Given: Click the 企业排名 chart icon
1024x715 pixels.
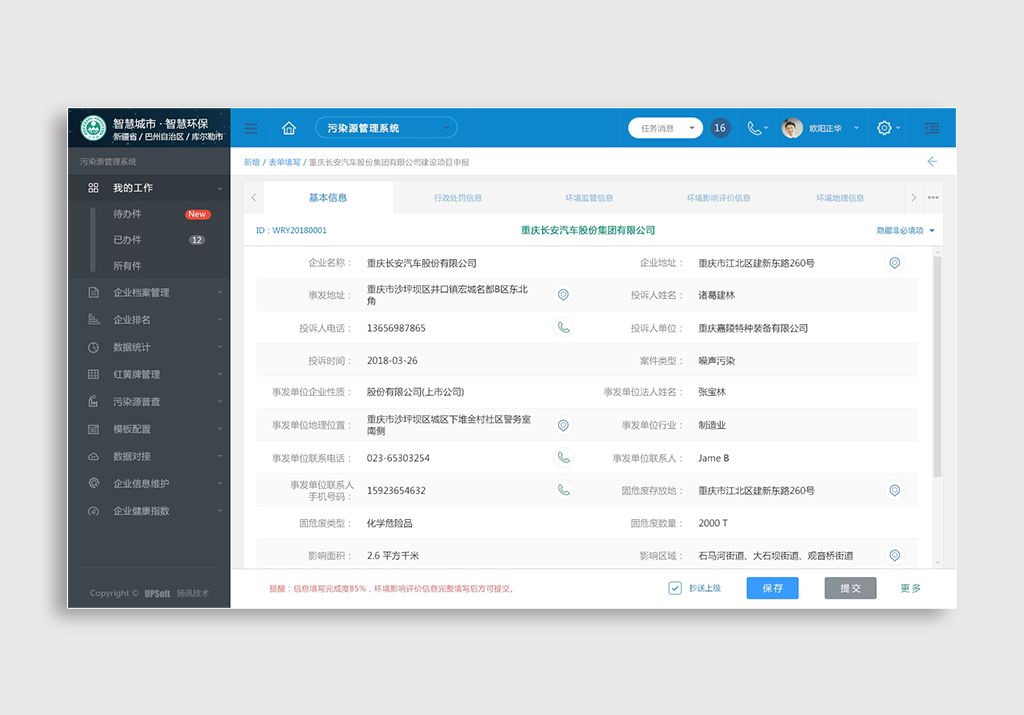Looking at the screenshot, I should coord(93,319).
